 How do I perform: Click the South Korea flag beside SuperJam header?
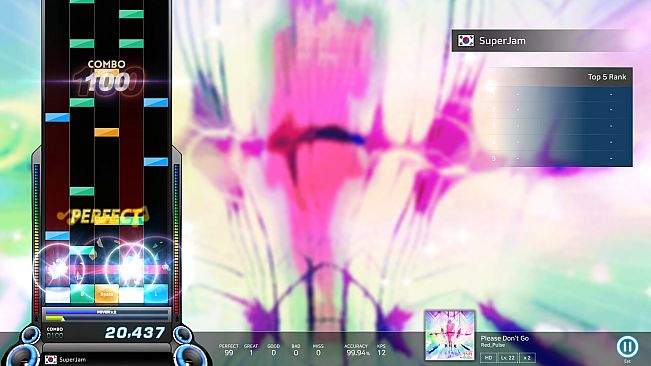tap(466, 40)
